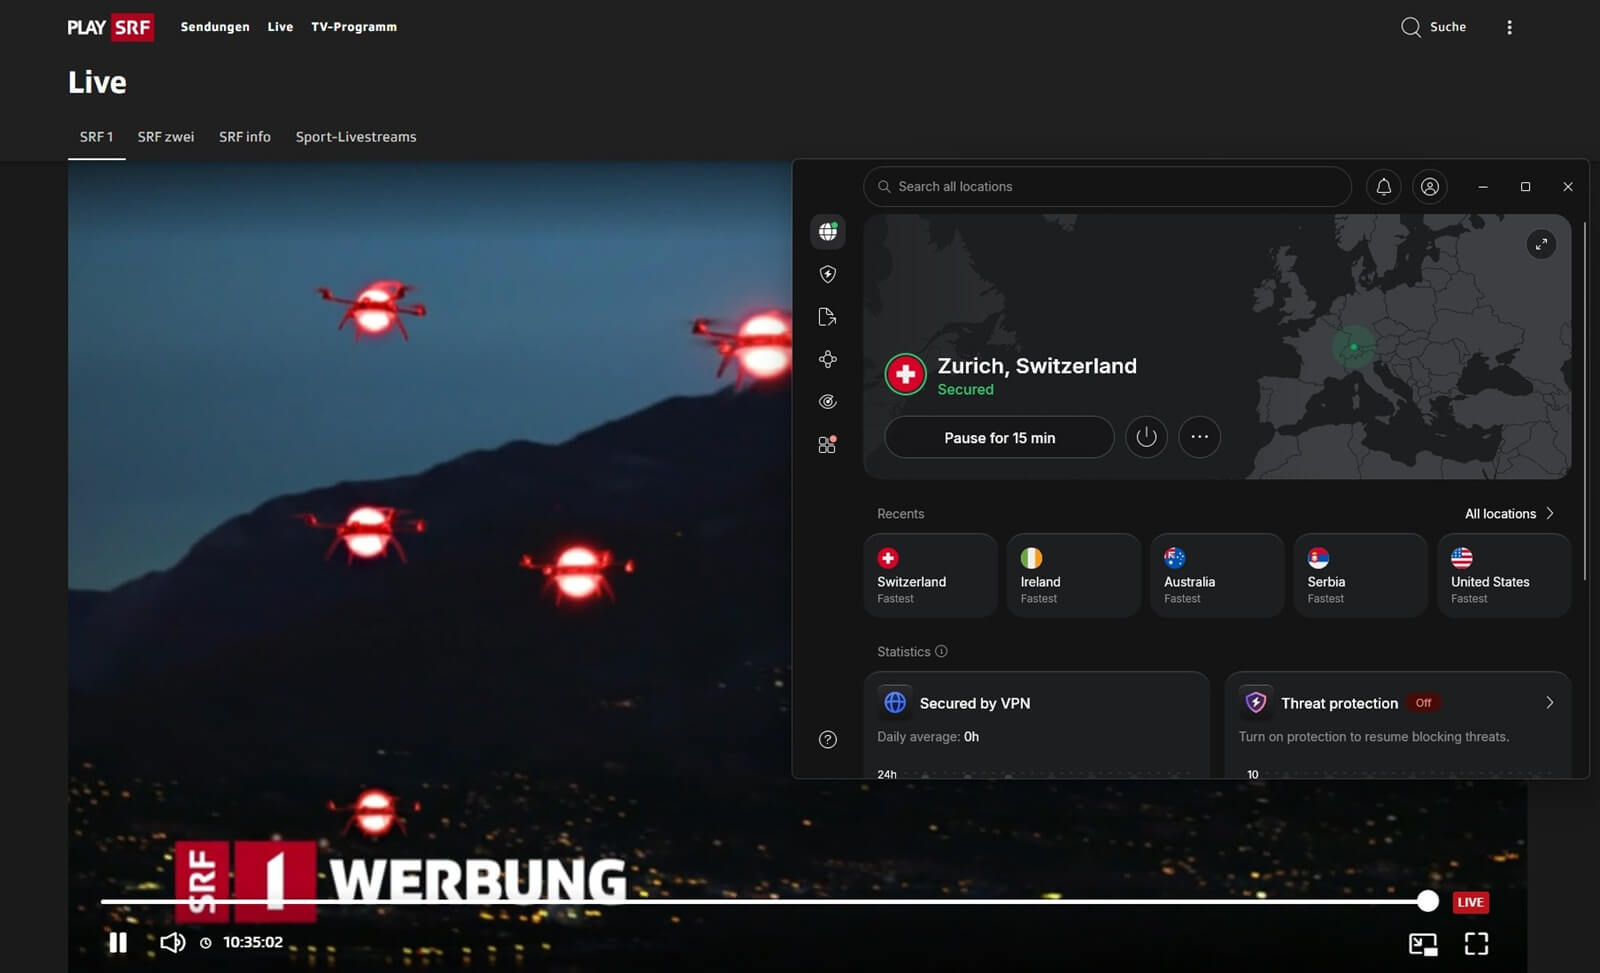This screenshot has width=1600, height=973.
Task: Jump to LIVE in the player
Action: point(1470,902)
